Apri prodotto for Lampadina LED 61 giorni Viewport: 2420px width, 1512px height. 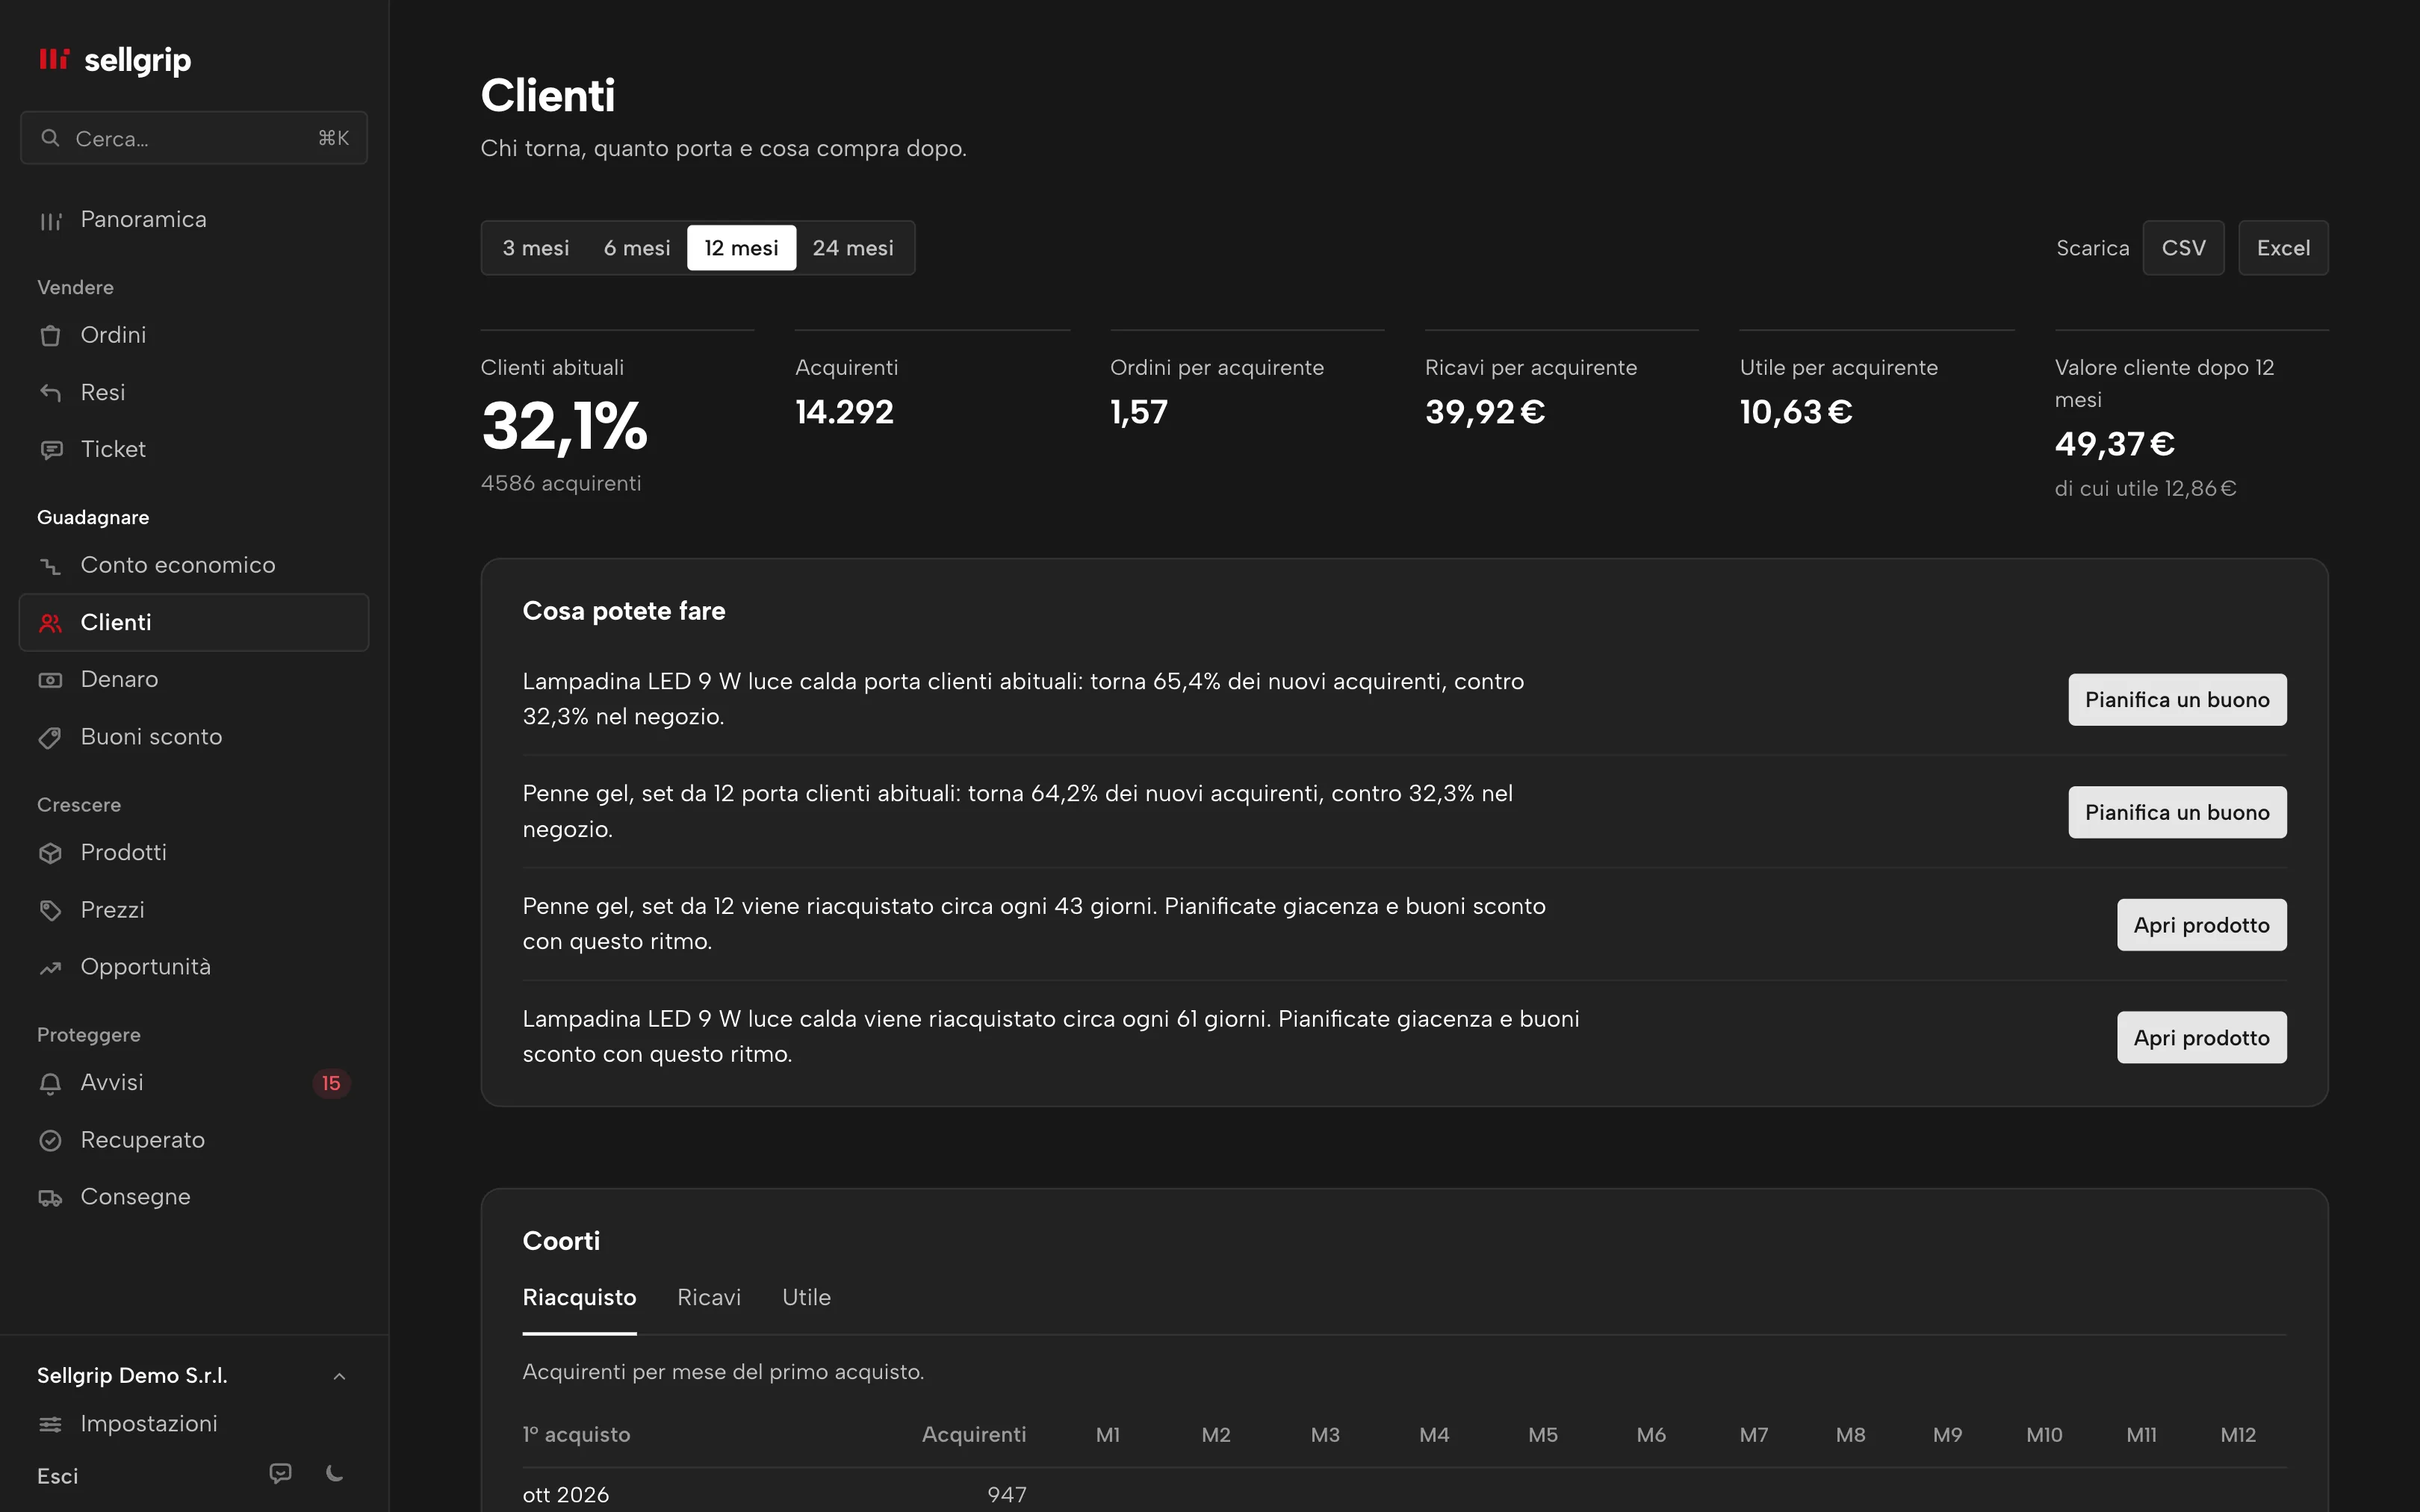2201,1038
